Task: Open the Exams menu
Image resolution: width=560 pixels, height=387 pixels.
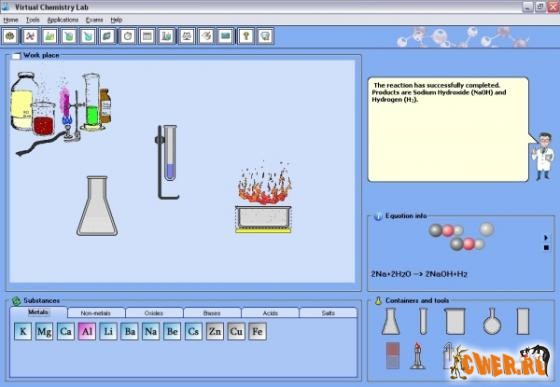Action: (94, 20)
